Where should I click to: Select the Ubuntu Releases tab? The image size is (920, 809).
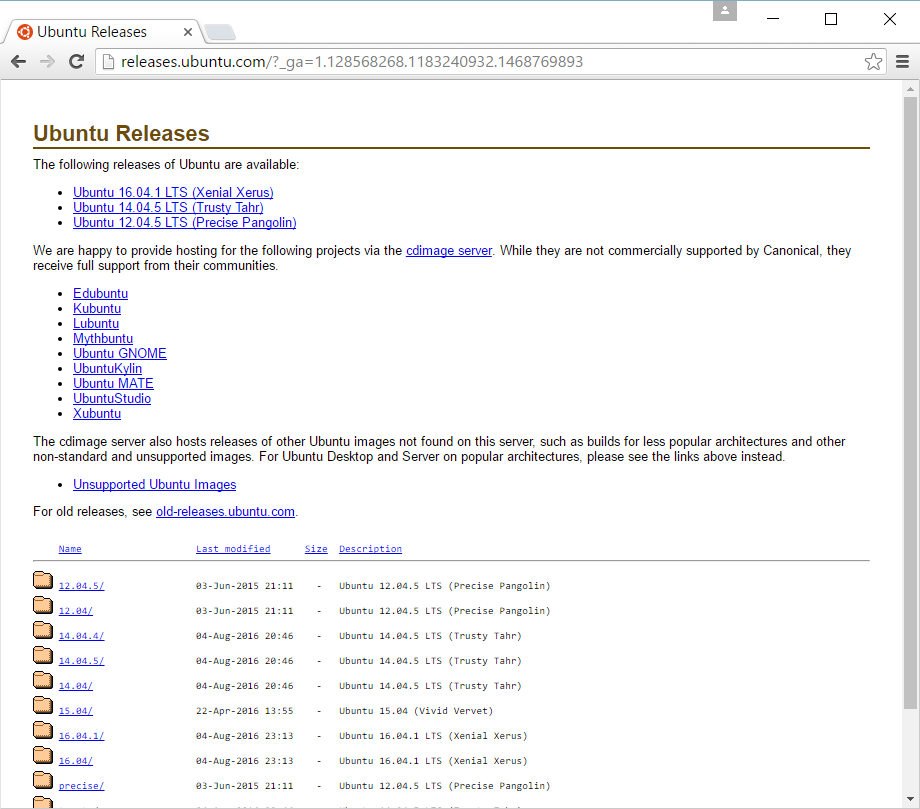point(103,32)
